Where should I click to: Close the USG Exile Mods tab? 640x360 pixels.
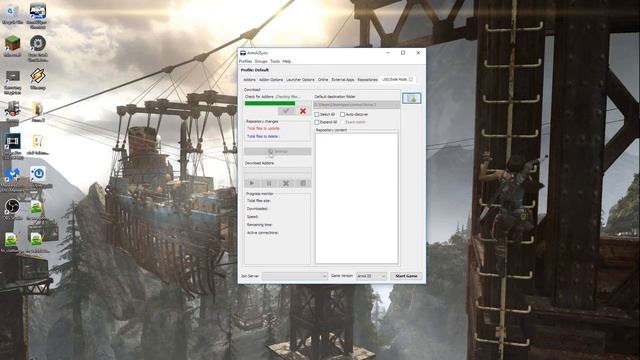tap(411, 79)
